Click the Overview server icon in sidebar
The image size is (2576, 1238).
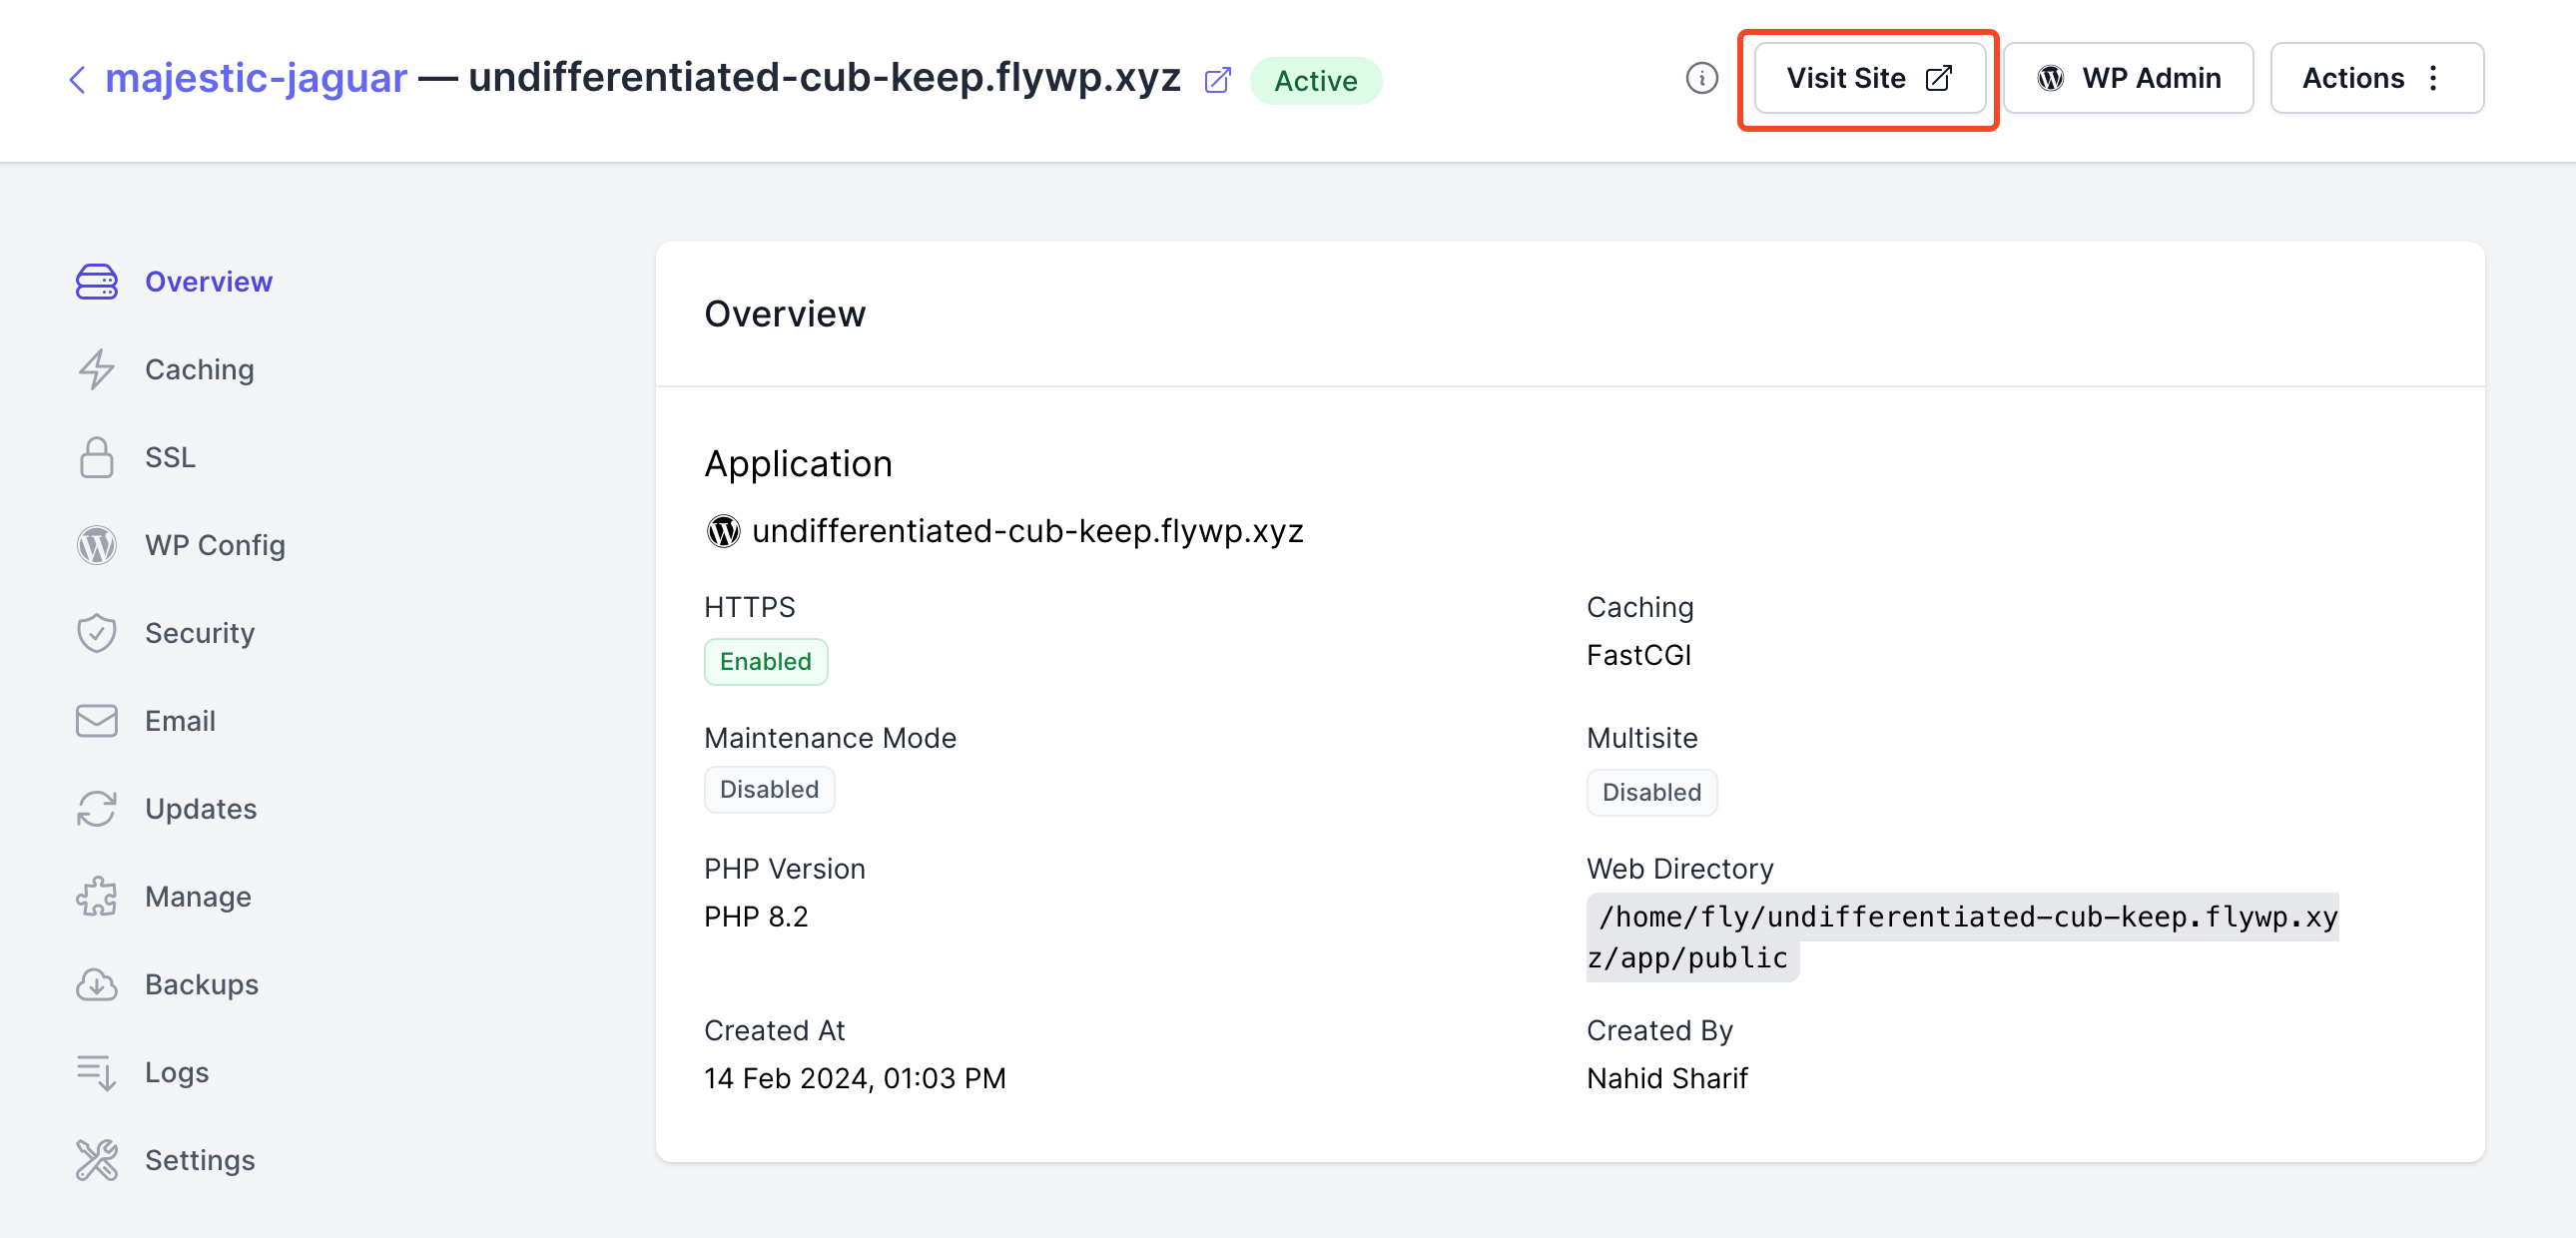[97, 282]
